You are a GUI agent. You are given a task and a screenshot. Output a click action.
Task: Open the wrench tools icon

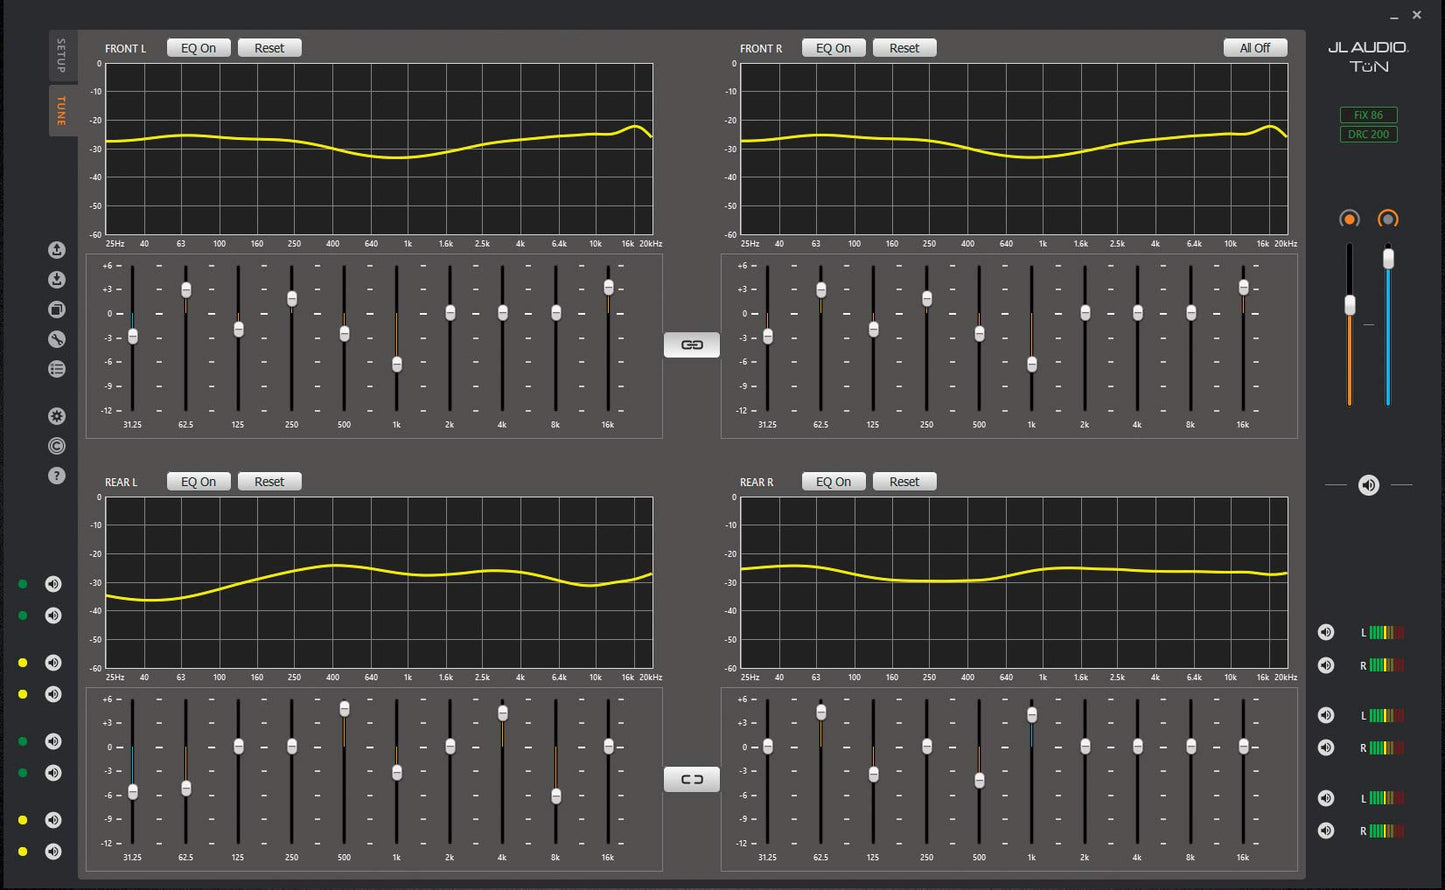click(x=57, y=340)
